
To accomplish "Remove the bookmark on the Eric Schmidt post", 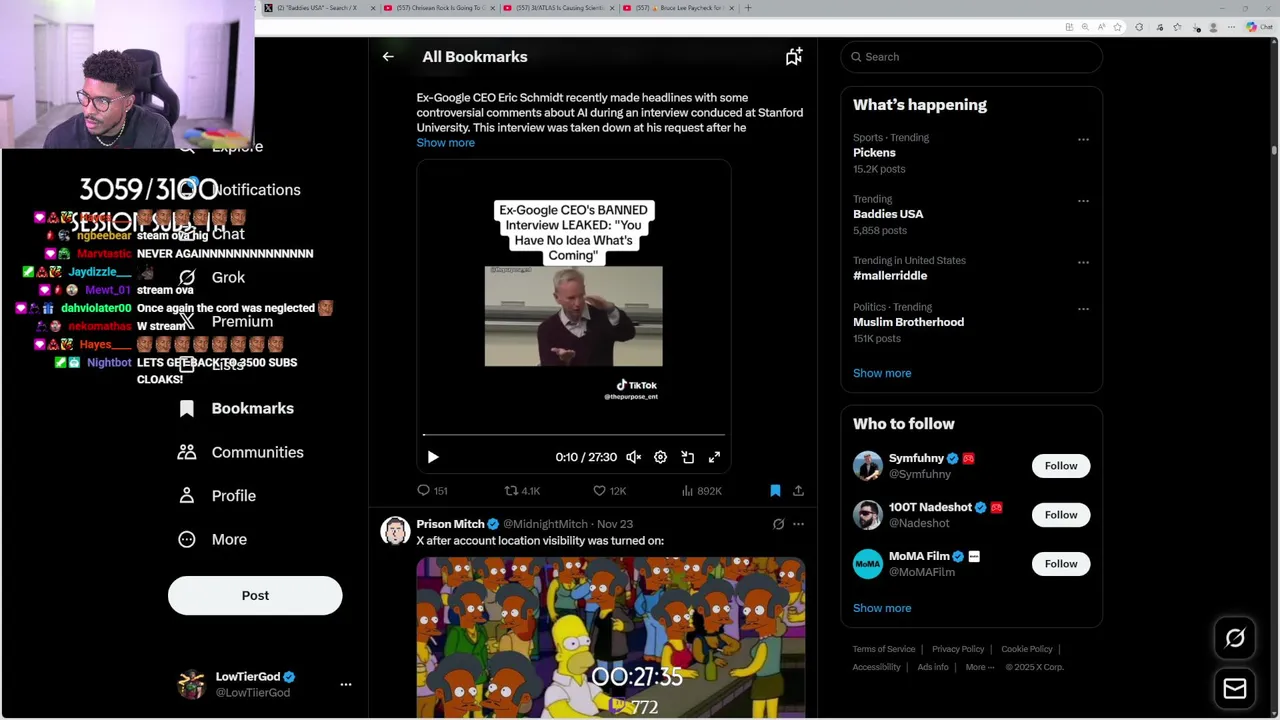I will [775, 491].
